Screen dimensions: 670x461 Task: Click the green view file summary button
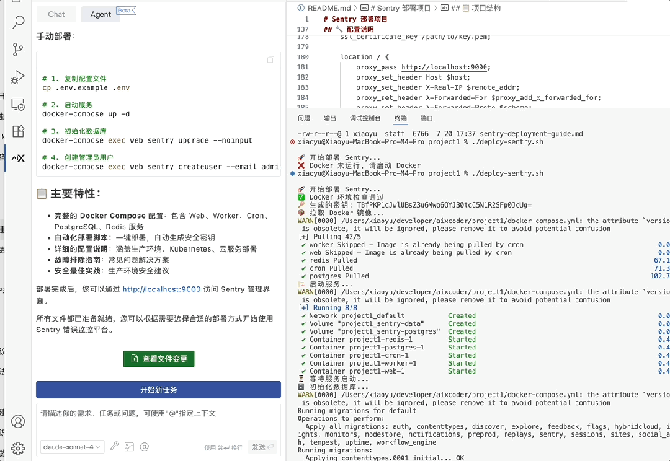click(x=159, y=358)
